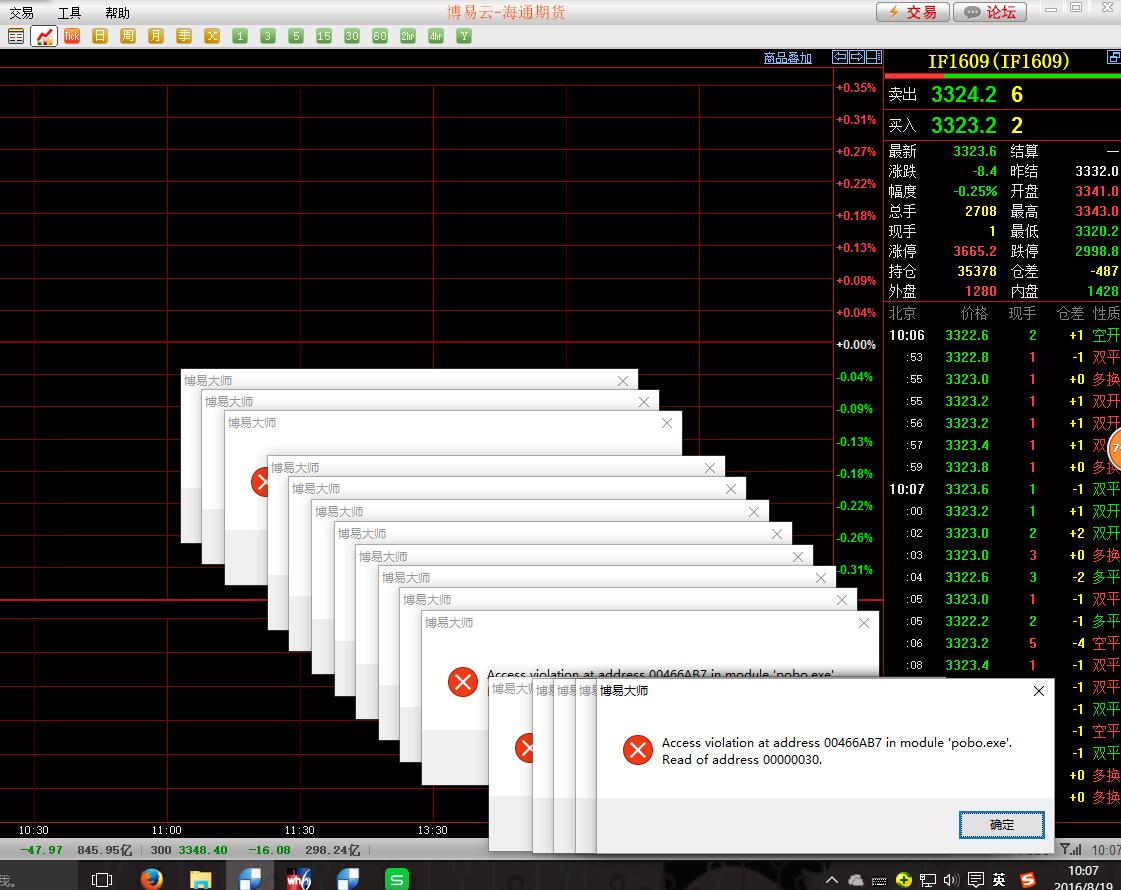Select the intraday trend chart icon

pyautogui.click(x=44, y=36)
